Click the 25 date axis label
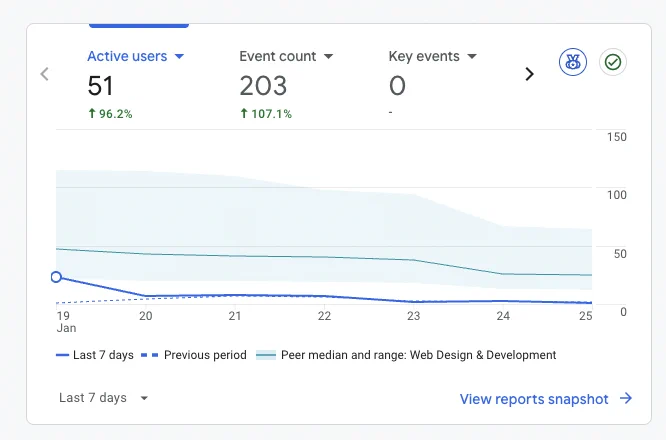 click(586, 316)
